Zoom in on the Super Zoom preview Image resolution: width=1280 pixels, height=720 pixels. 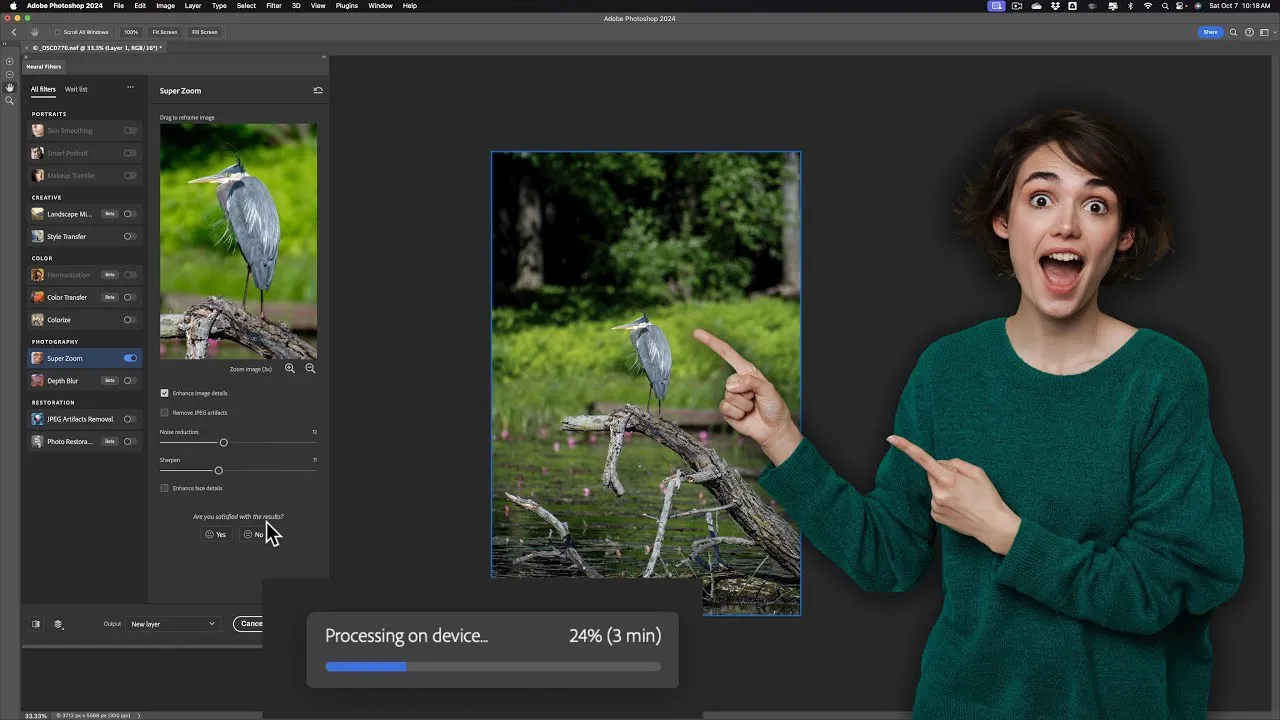pyautogui.click(x=290, y=368)
